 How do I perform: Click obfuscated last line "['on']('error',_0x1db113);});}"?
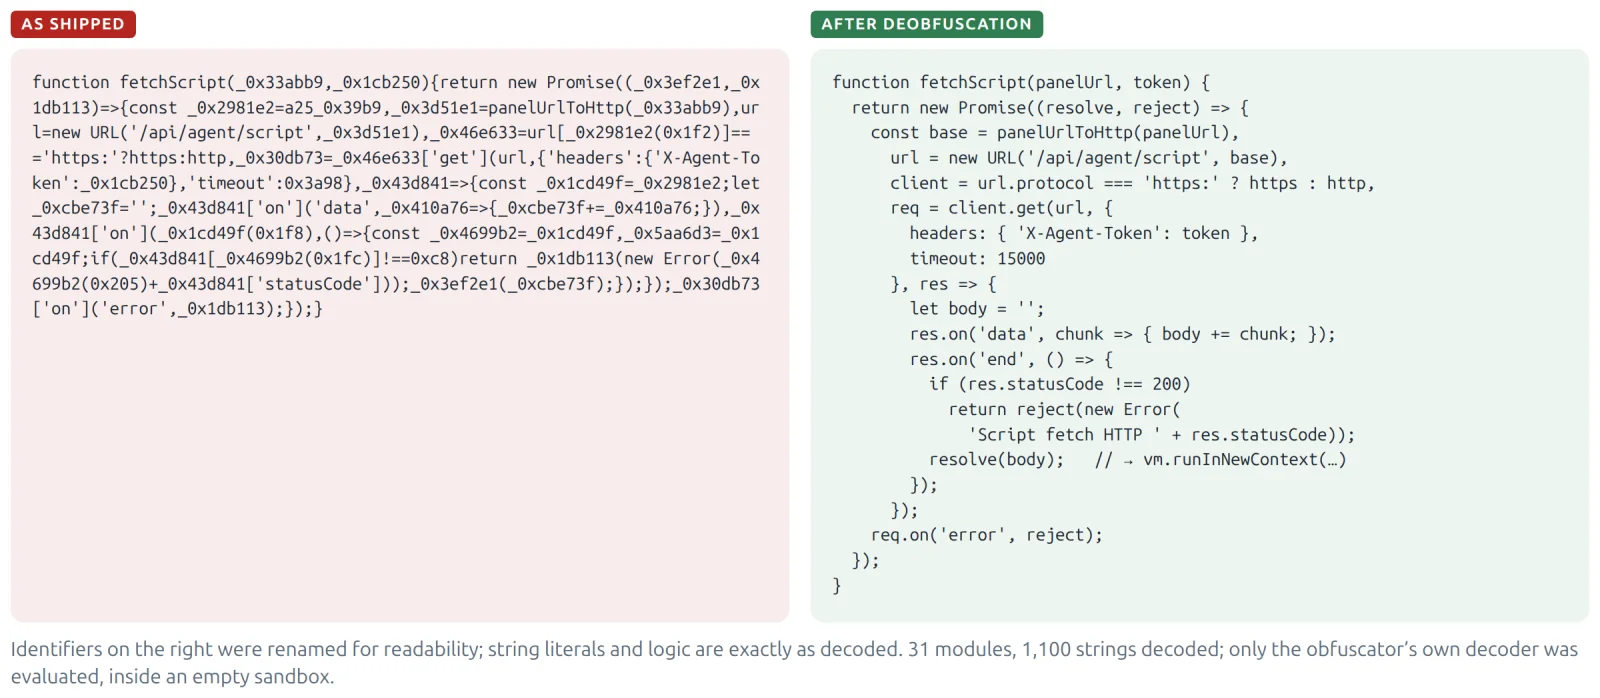click(178, 308)
